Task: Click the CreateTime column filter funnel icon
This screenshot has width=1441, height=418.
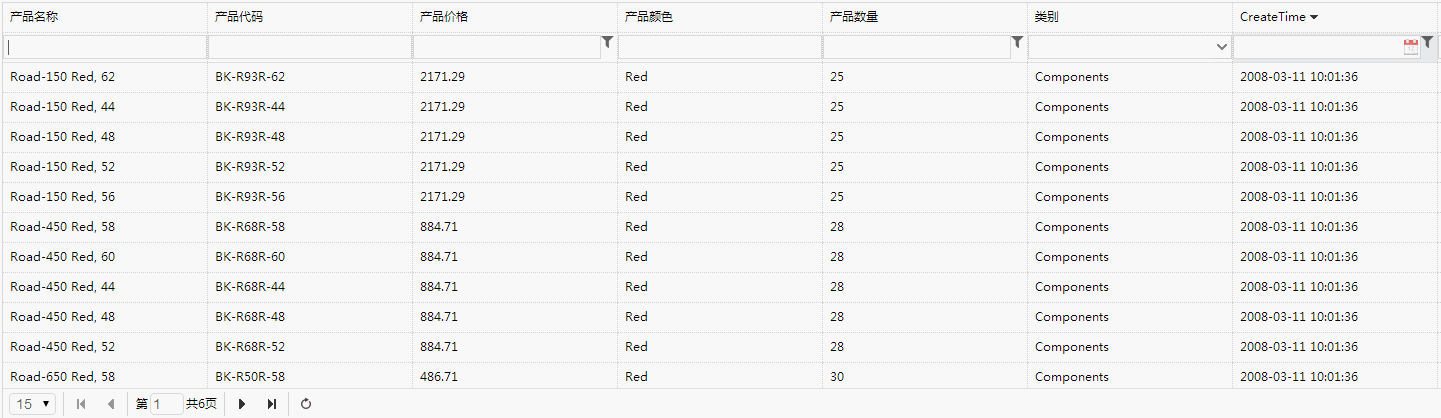Action: (1428, 42)
